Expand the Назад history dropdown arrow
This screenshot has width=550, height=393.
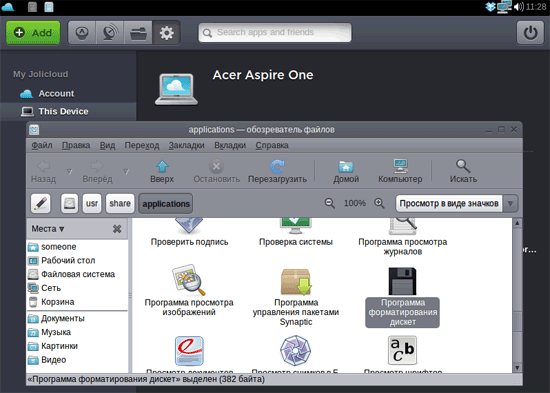coord(69,171)
